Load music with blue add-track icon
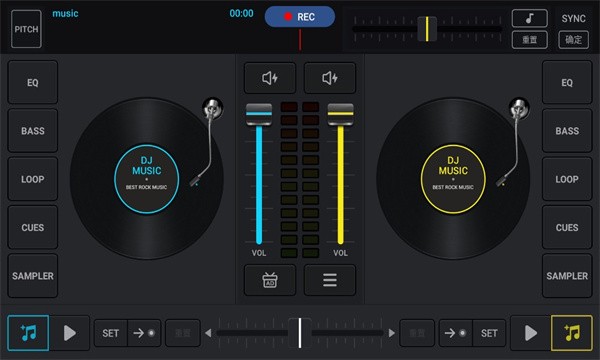This screenshot has width=600, height=360. [28, 333]
